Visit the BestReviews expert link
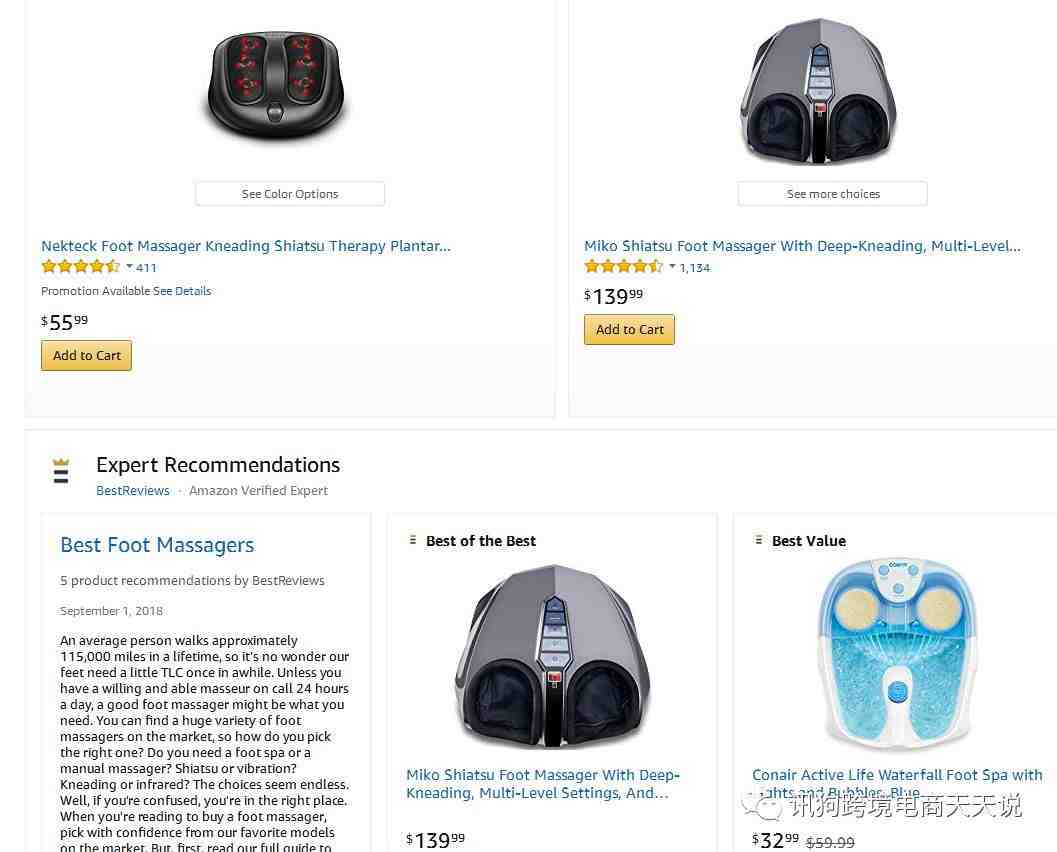This screenshot has width=1057, height=852. tap(133, 491)
